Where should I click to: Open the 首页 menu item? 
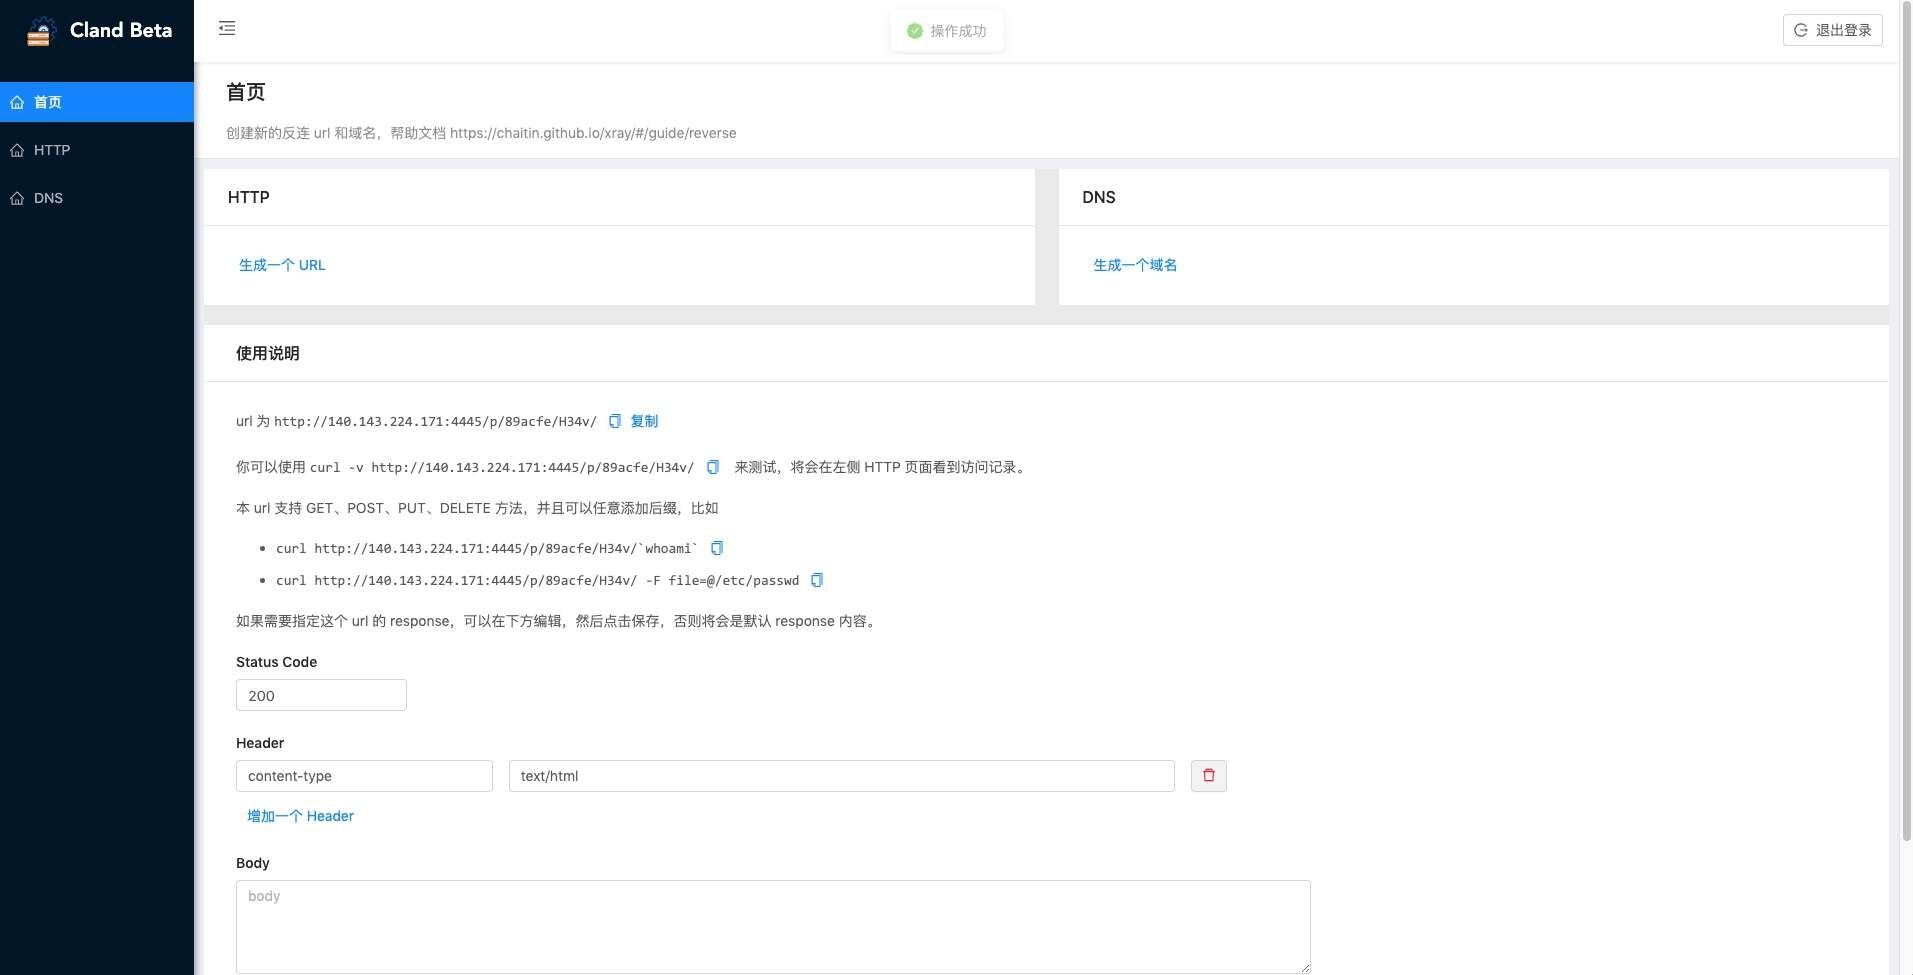[97, 102]
